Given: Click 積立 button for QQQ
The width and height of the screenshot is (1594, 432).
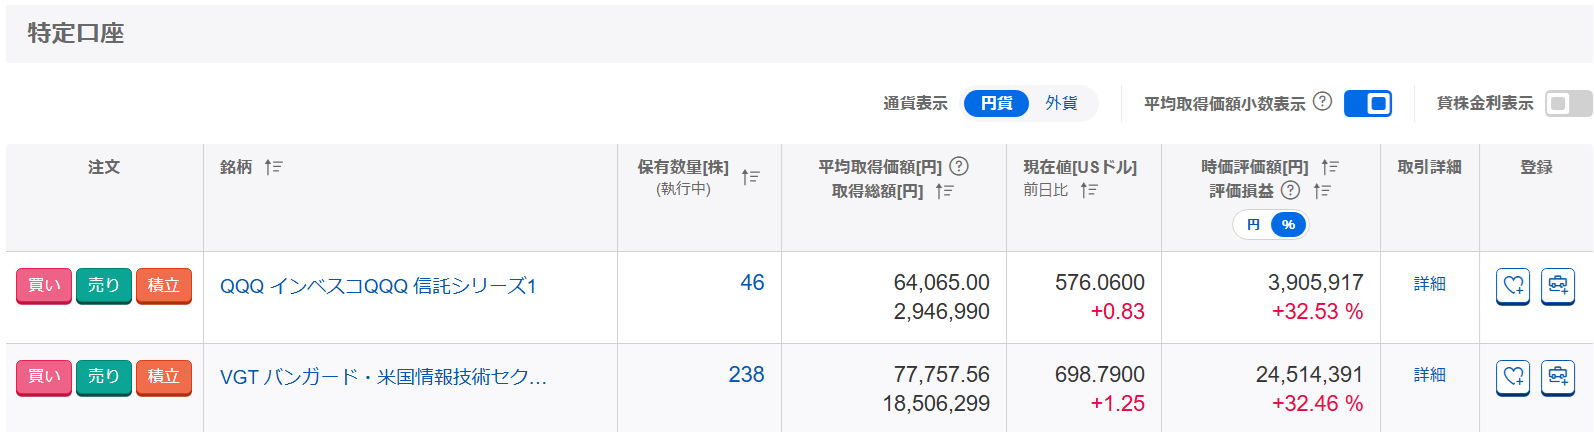Looking at the screenshot, I should coord(163,286).
